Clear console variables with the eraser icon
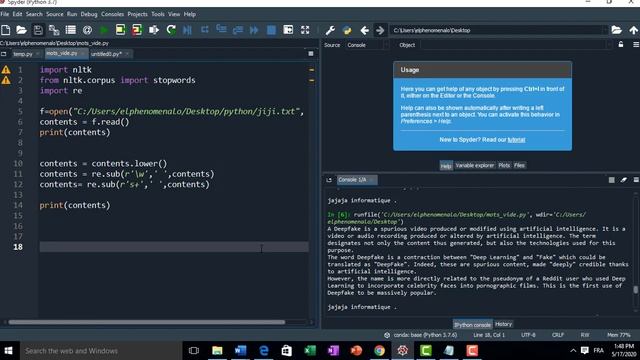The image size is (640, 360). (624, 180)
